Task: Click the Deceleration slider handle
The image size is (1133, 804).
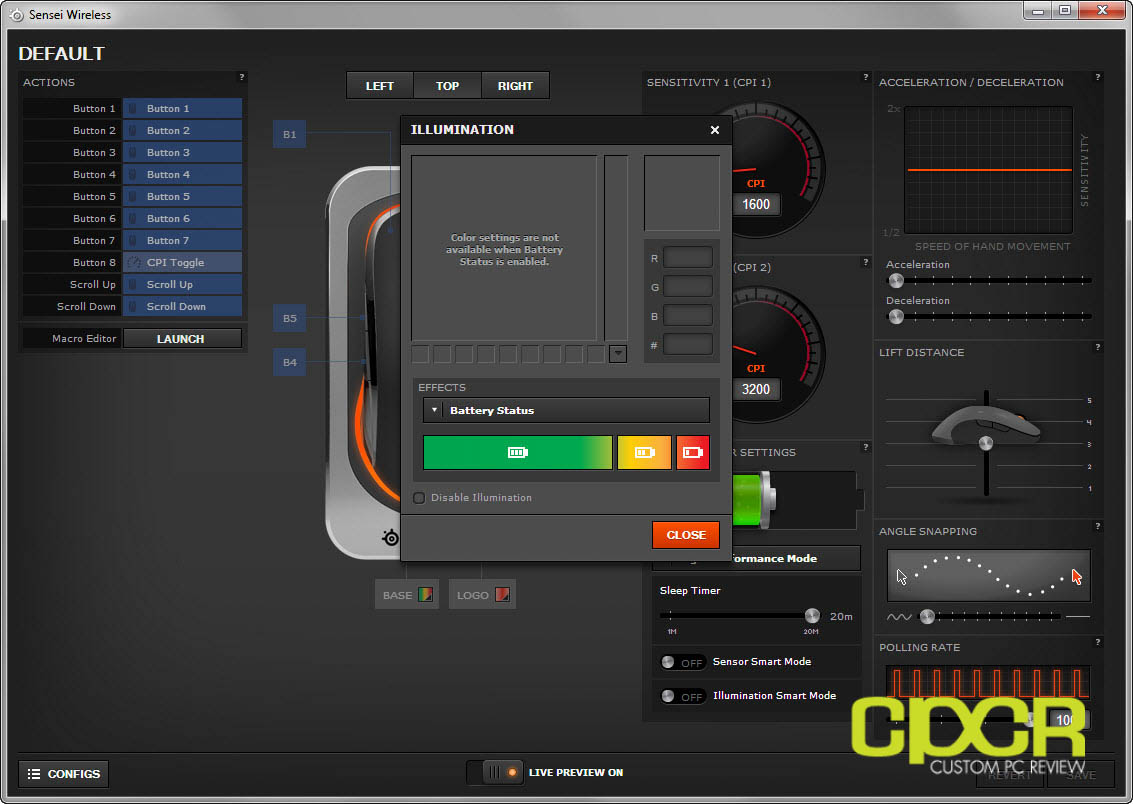Action: click(896, 316)
